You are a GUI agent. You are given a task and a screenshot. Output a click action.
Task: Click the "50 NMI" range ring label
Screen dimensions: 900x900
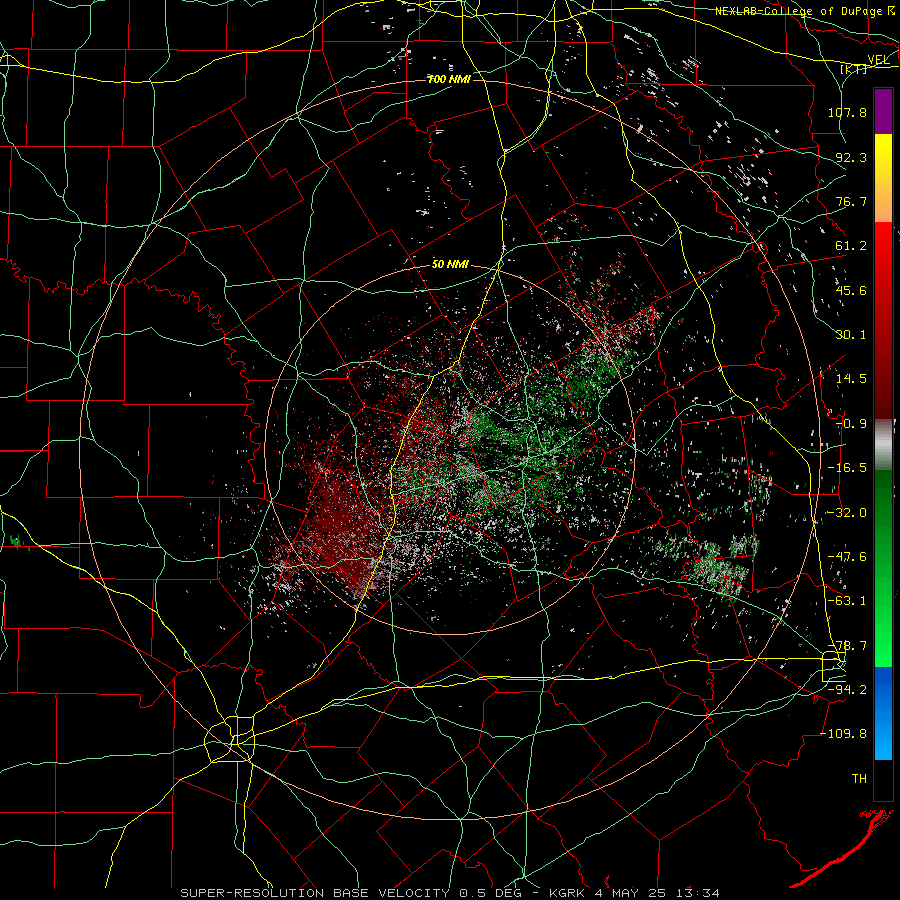tap(450, 264)
